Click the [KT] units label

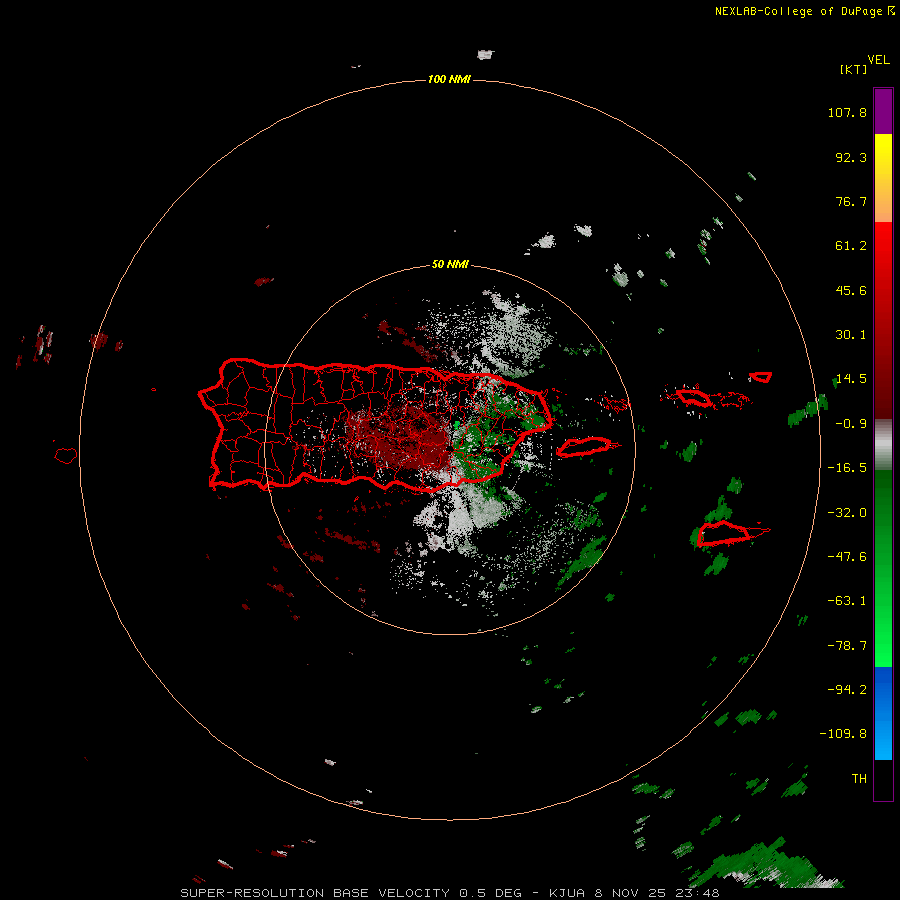pos(854,69)
